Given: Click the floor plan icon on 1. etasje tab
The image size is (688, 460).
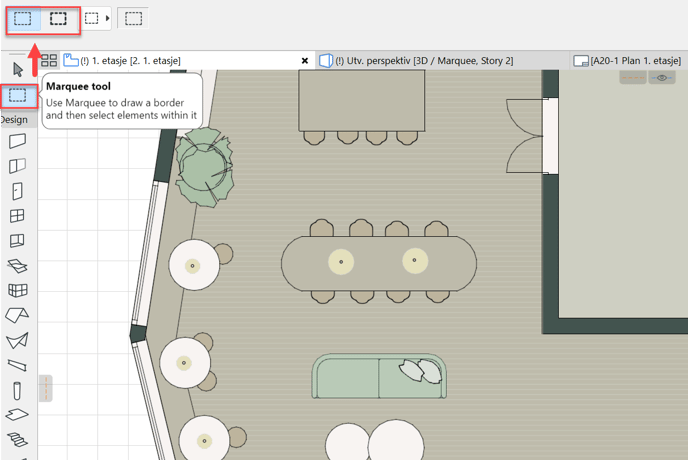Looking at the screenshot, I should (71, 60).
